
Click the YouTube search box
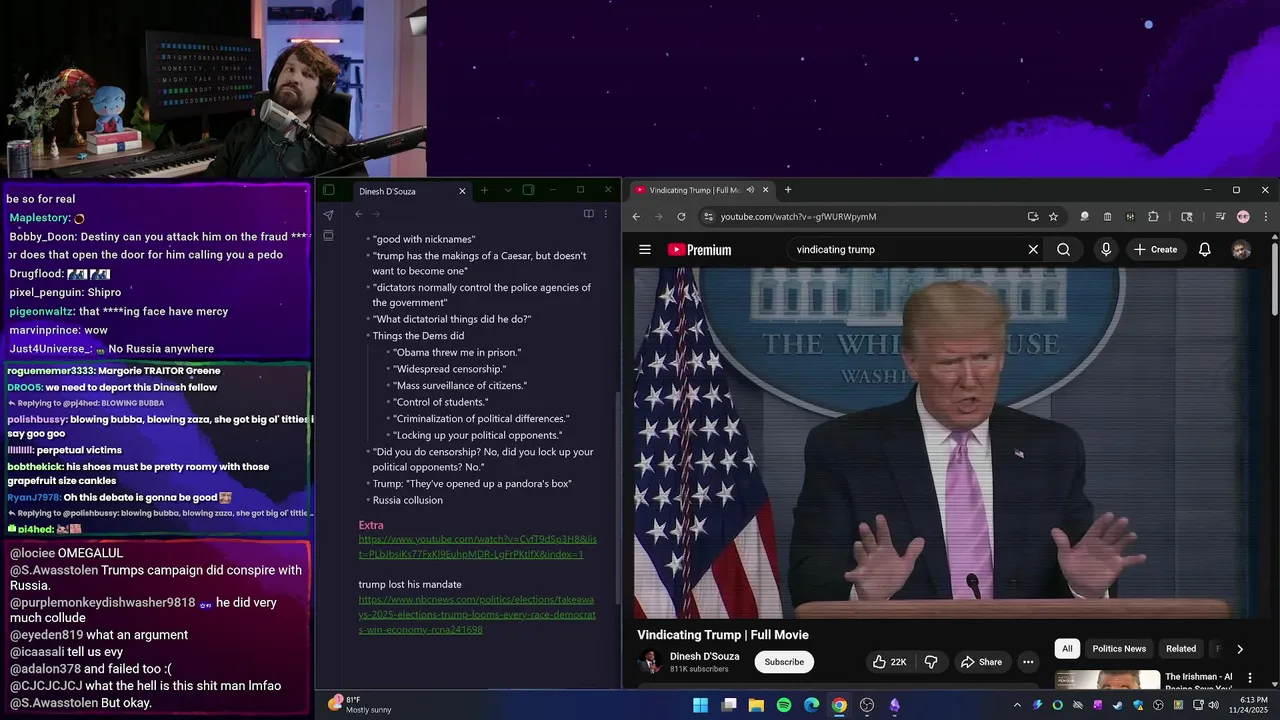coord(905,250)
